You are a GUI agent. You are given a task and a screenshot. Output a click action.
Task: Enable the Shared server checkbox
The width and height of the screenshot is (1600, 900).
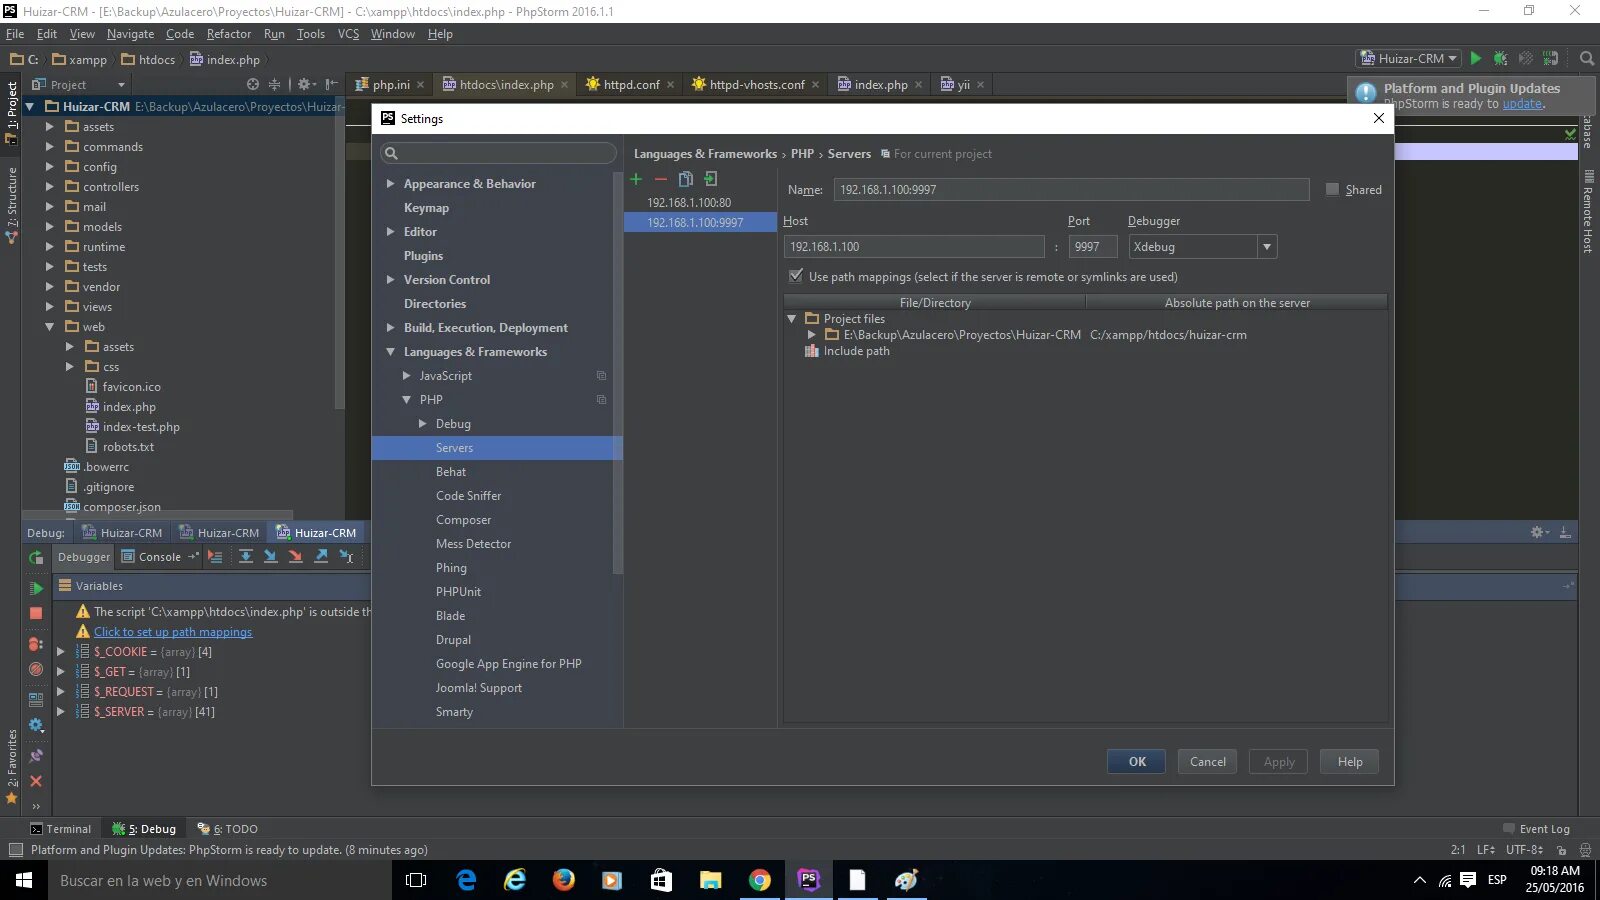tap(1332, 189)
